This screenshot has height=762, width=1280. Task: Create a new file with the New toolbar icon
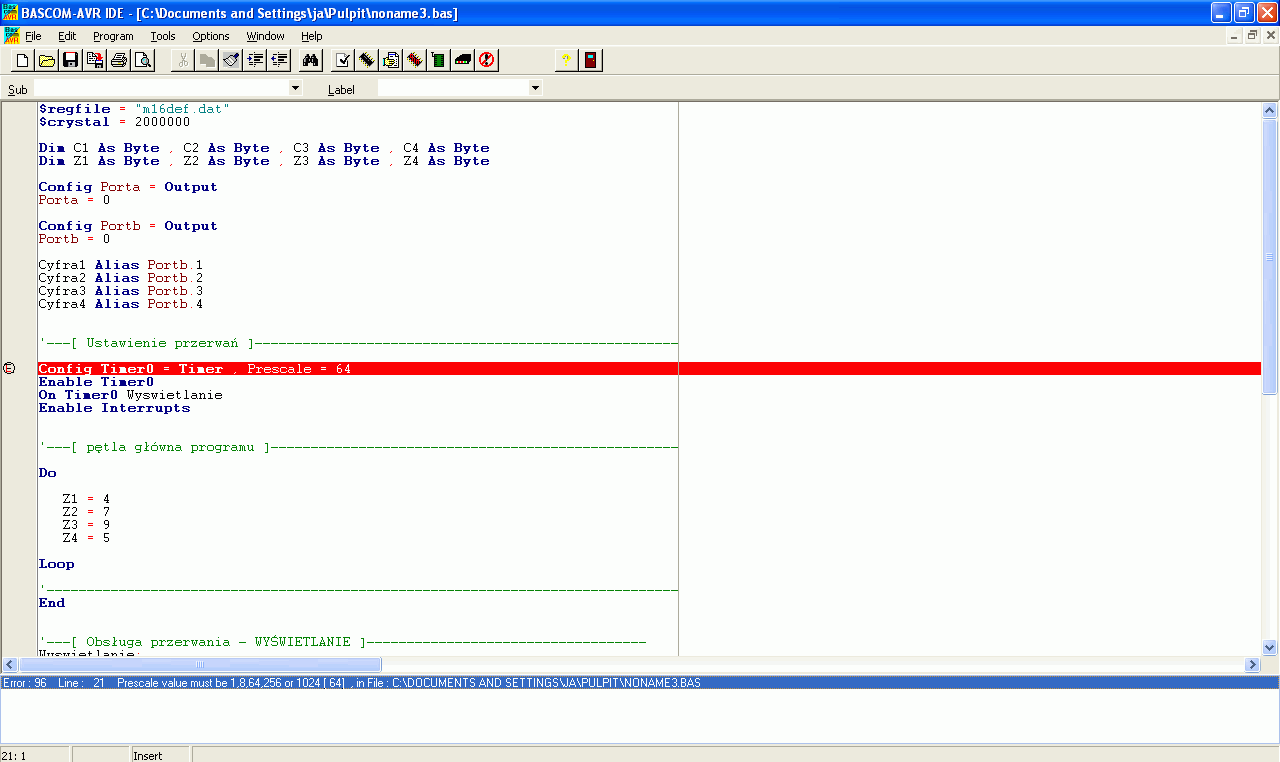pos(22,61)
